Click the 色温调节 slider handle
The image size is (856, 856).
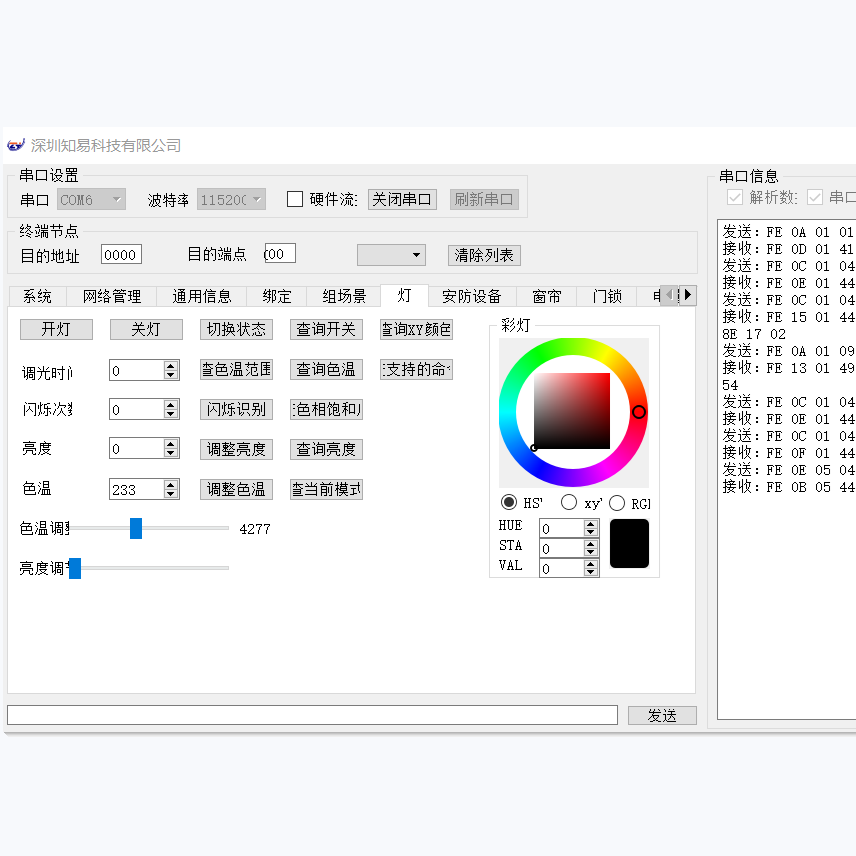click(x=136, y=528)
